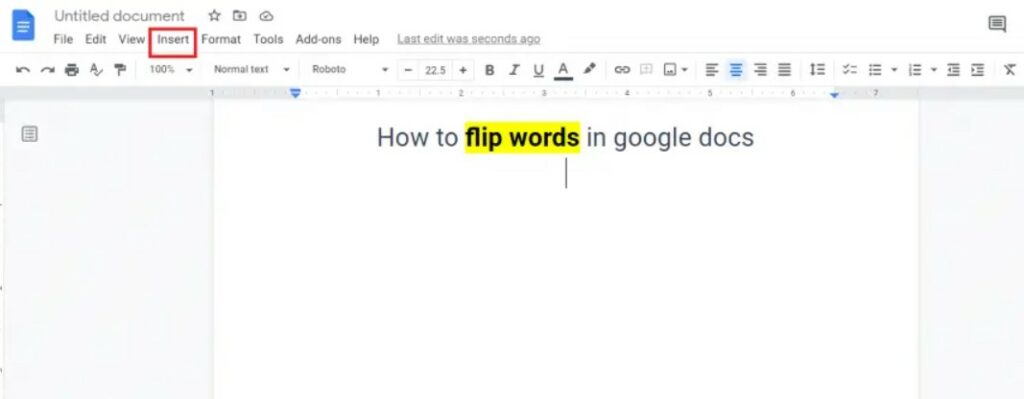Open the text color picker

click(563, 70)
